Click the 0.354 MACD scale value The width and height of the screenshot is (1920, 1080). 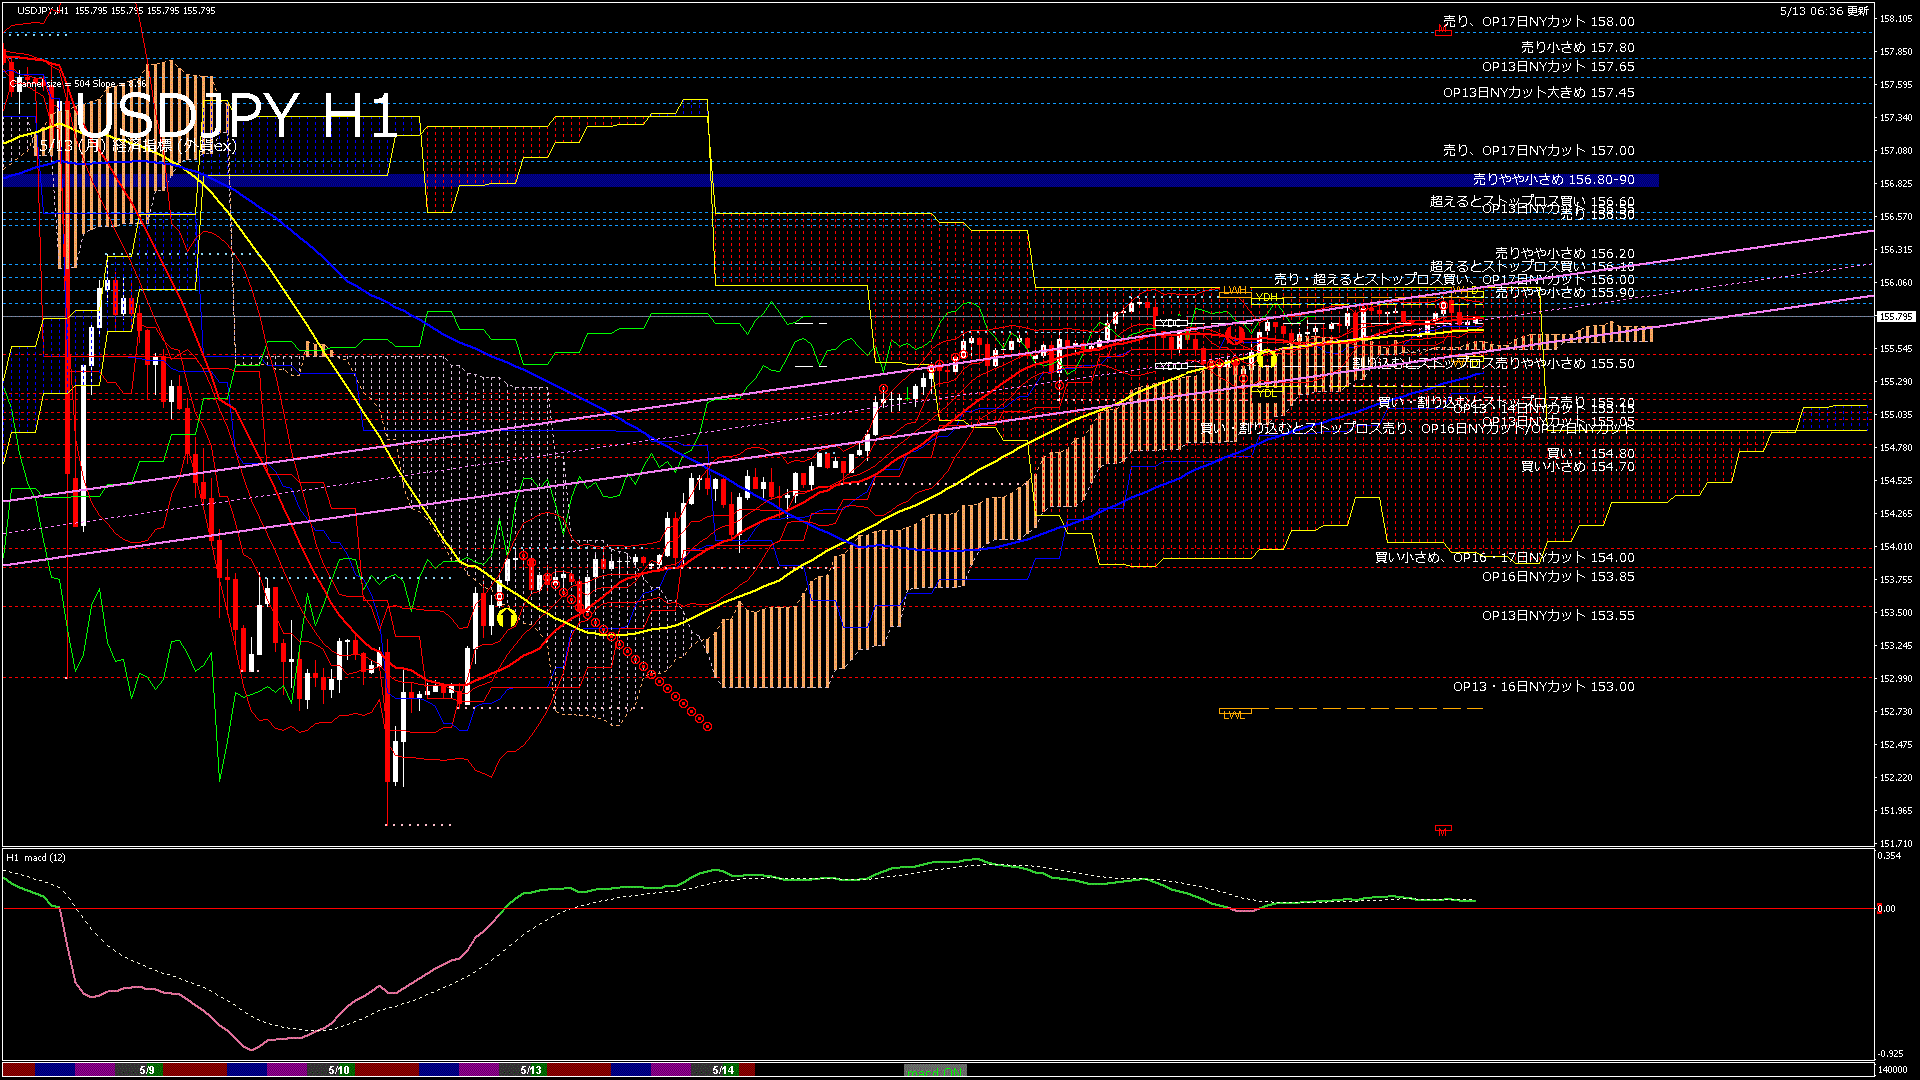pyautogui.click(x=1889, y=856)
